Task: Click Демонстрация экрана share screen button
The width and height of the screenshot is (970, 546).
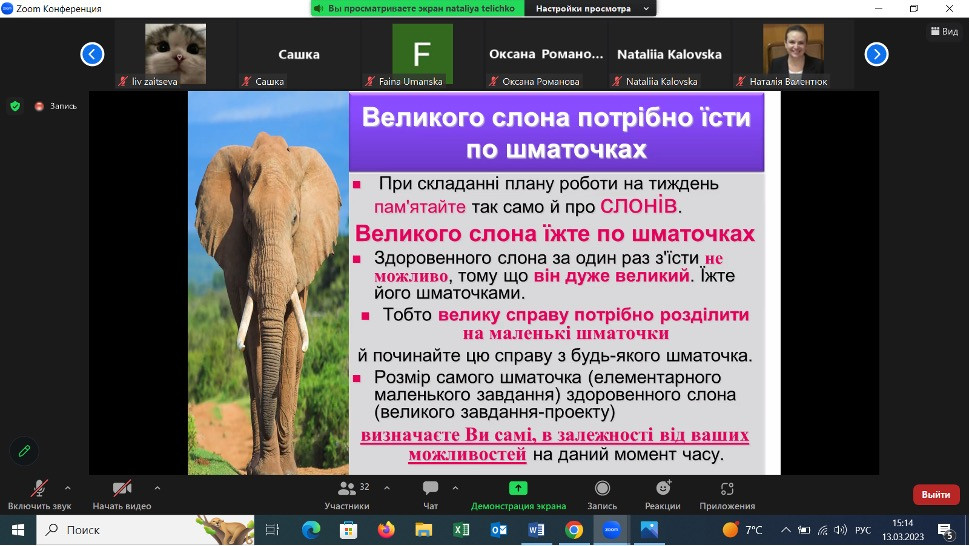Action: click(518, 495)
